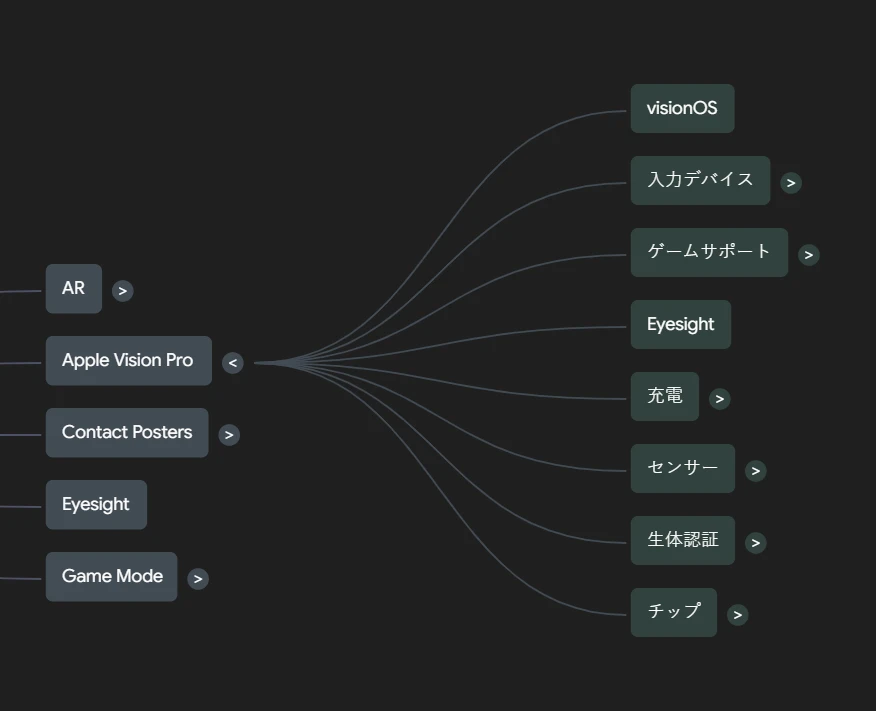Screen dimensions: 876x711
Task: Open the チップ node
Action: 673,613
